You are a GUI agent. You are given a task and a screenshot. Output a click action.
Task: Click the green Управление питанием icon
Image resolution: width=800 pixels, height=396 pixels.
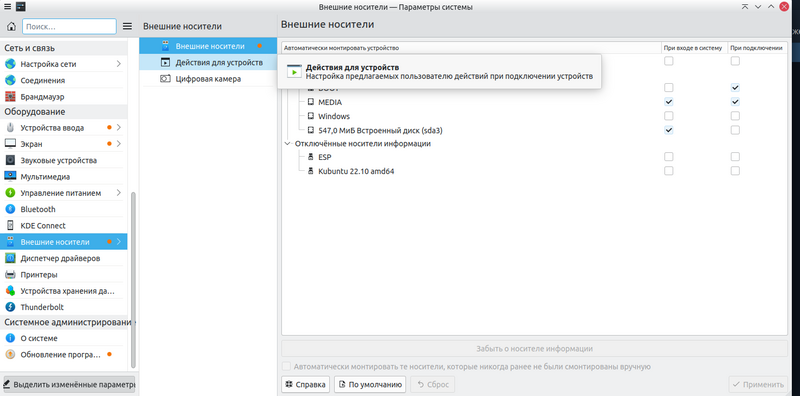click(x=10, y=193)
